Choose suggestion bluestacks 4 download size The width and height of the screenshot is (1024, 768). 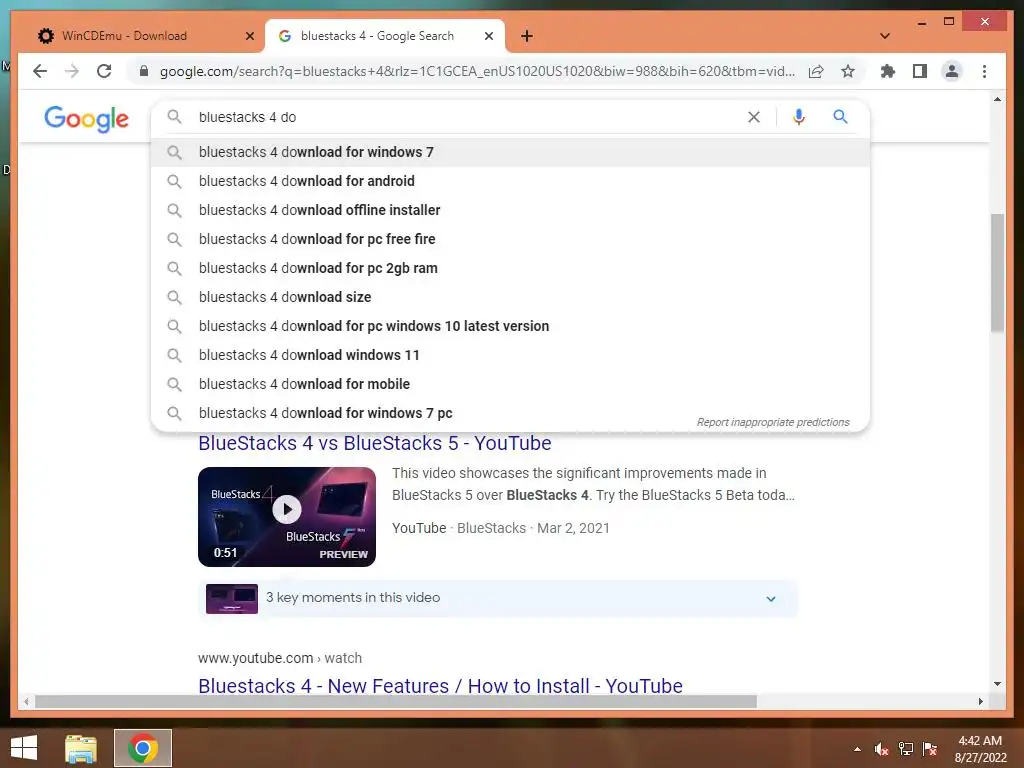pyautogui.click(x=510, y=296)
